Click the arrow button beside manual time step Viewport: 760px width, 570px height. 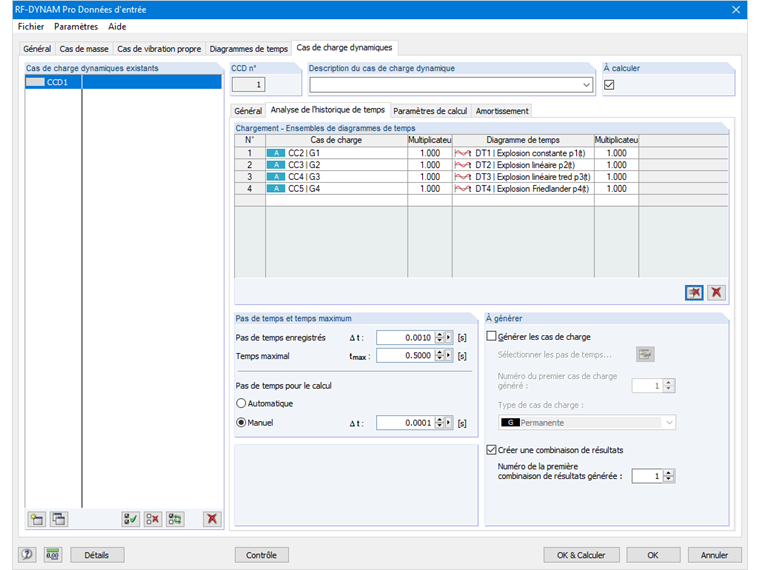click(449, 423)
